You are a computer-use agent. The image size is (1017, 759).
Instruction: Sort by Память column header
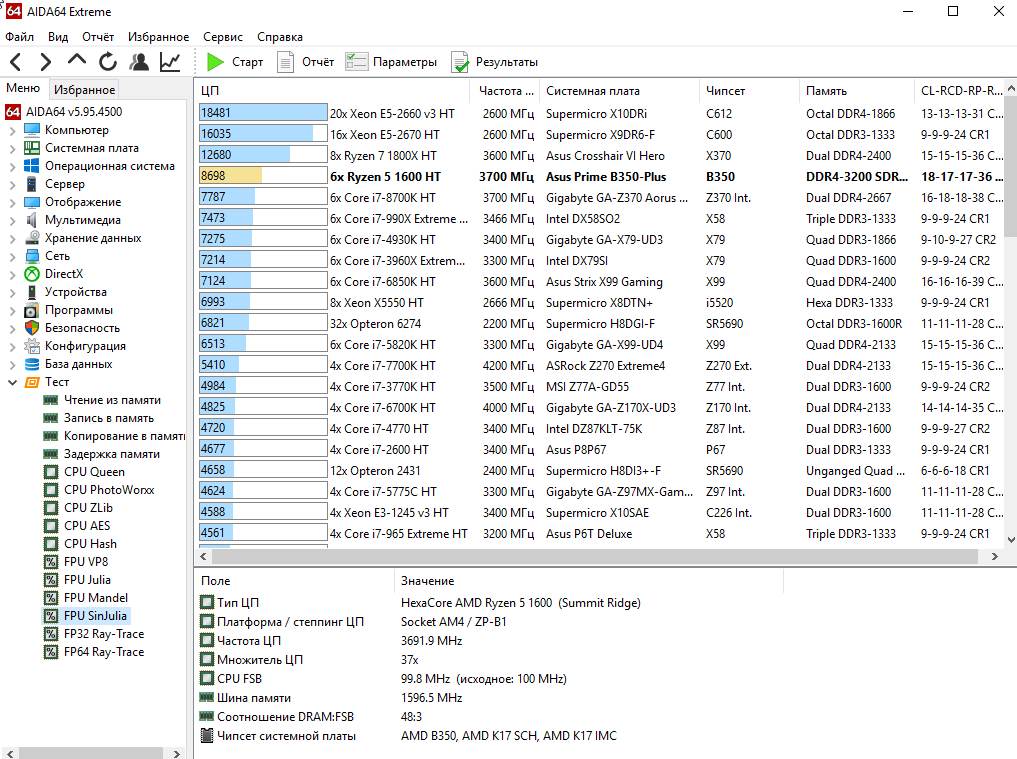tap(856, 91)
